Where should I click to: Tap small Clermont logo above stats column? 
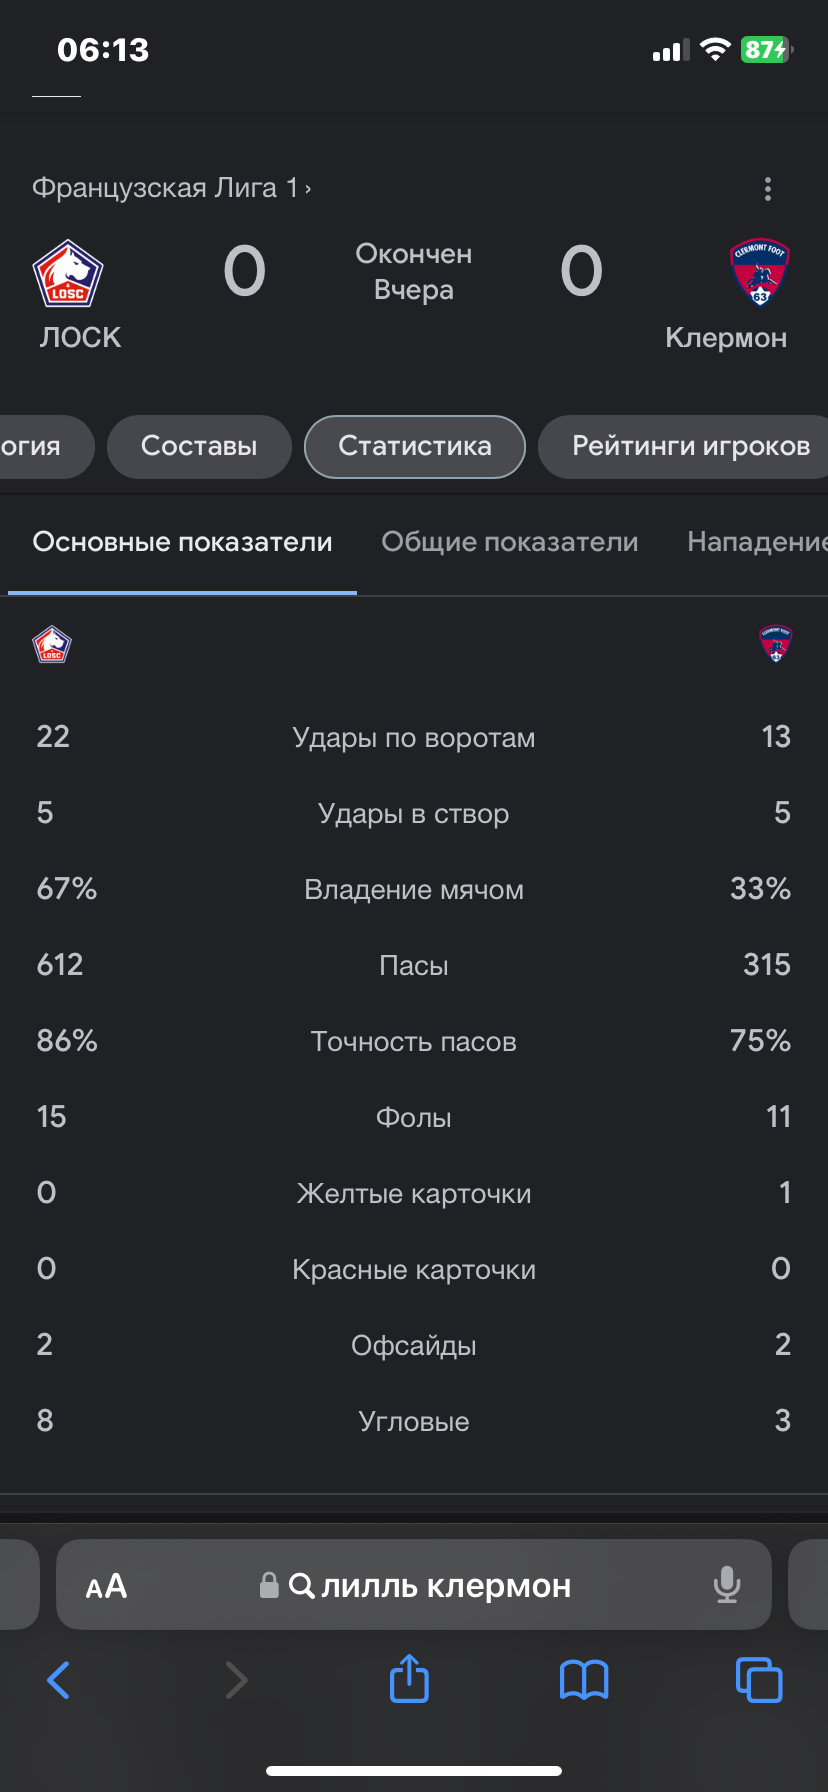[775, 644]
